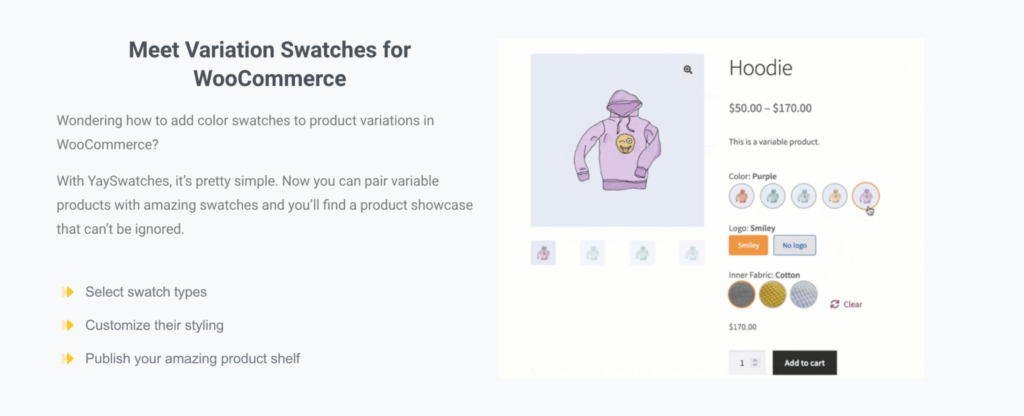This screenshot has width=1024, height=416.
Task: Select the green hoodie color swatch
Action: tap(773, 196)
